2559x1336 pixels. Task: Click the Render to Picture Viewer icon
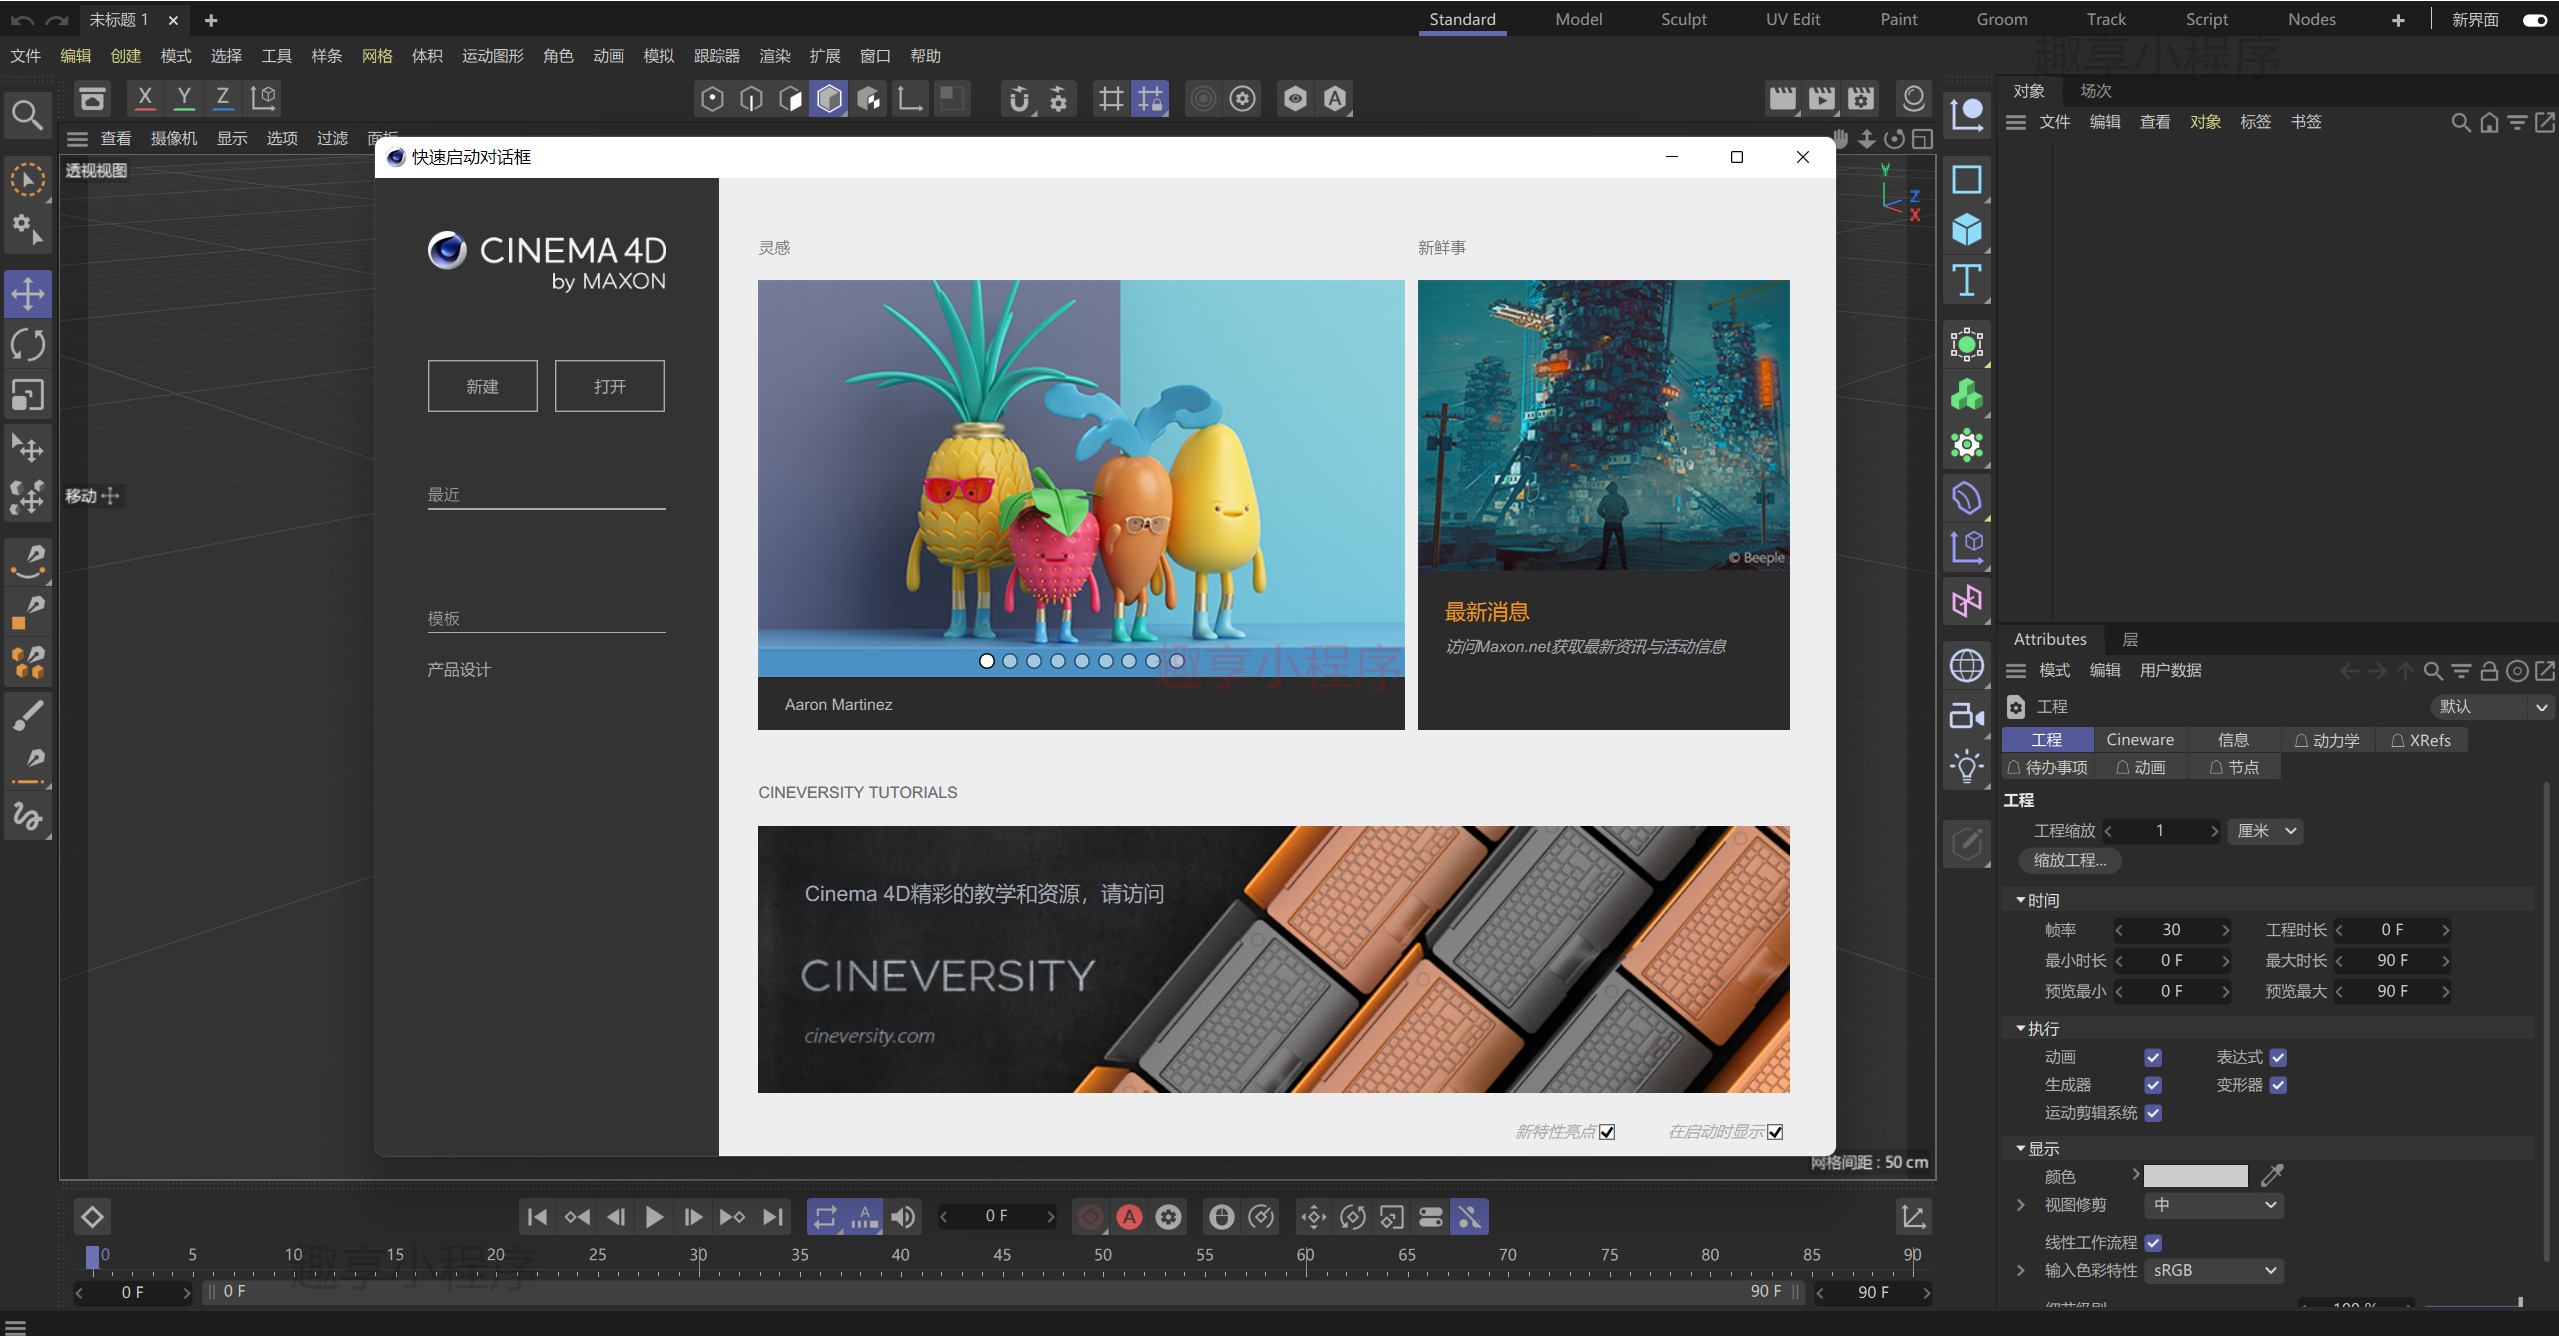tap(1822, 98)
